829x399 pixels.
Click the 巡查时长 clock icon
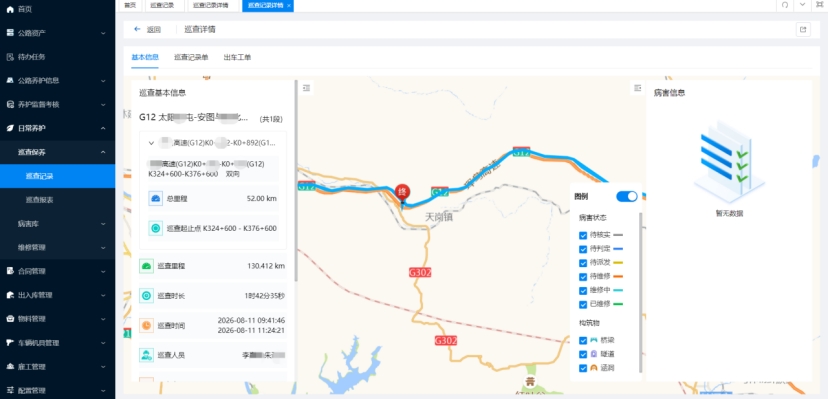point(146,295)
